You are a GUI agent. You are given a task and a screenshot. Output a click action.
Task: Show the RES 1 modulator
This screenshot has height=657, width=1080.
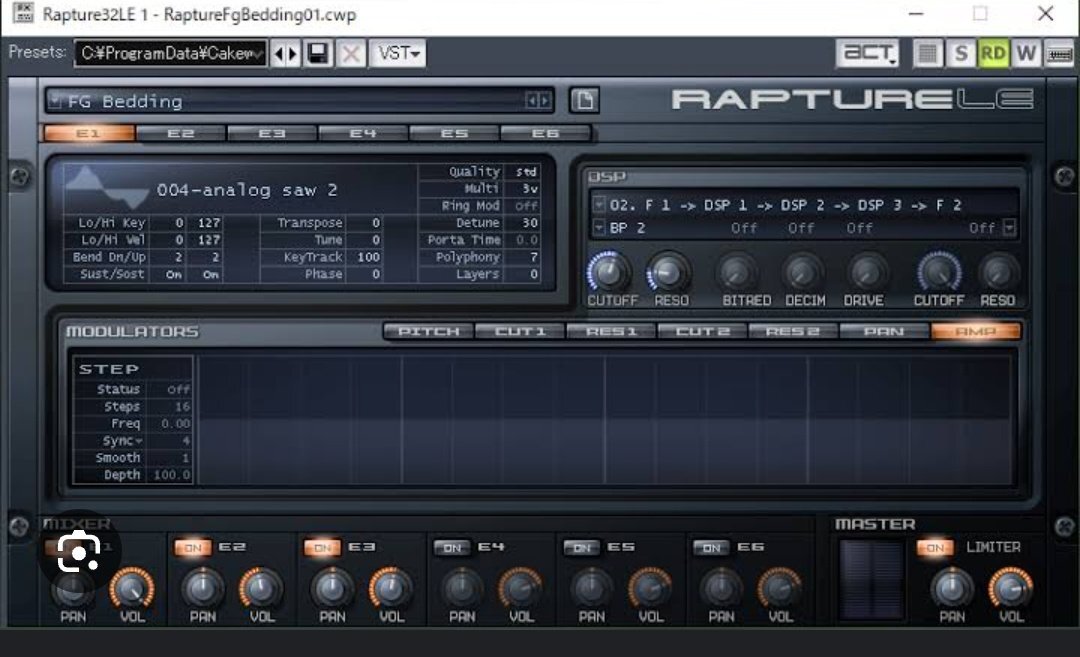pos(611,331)
